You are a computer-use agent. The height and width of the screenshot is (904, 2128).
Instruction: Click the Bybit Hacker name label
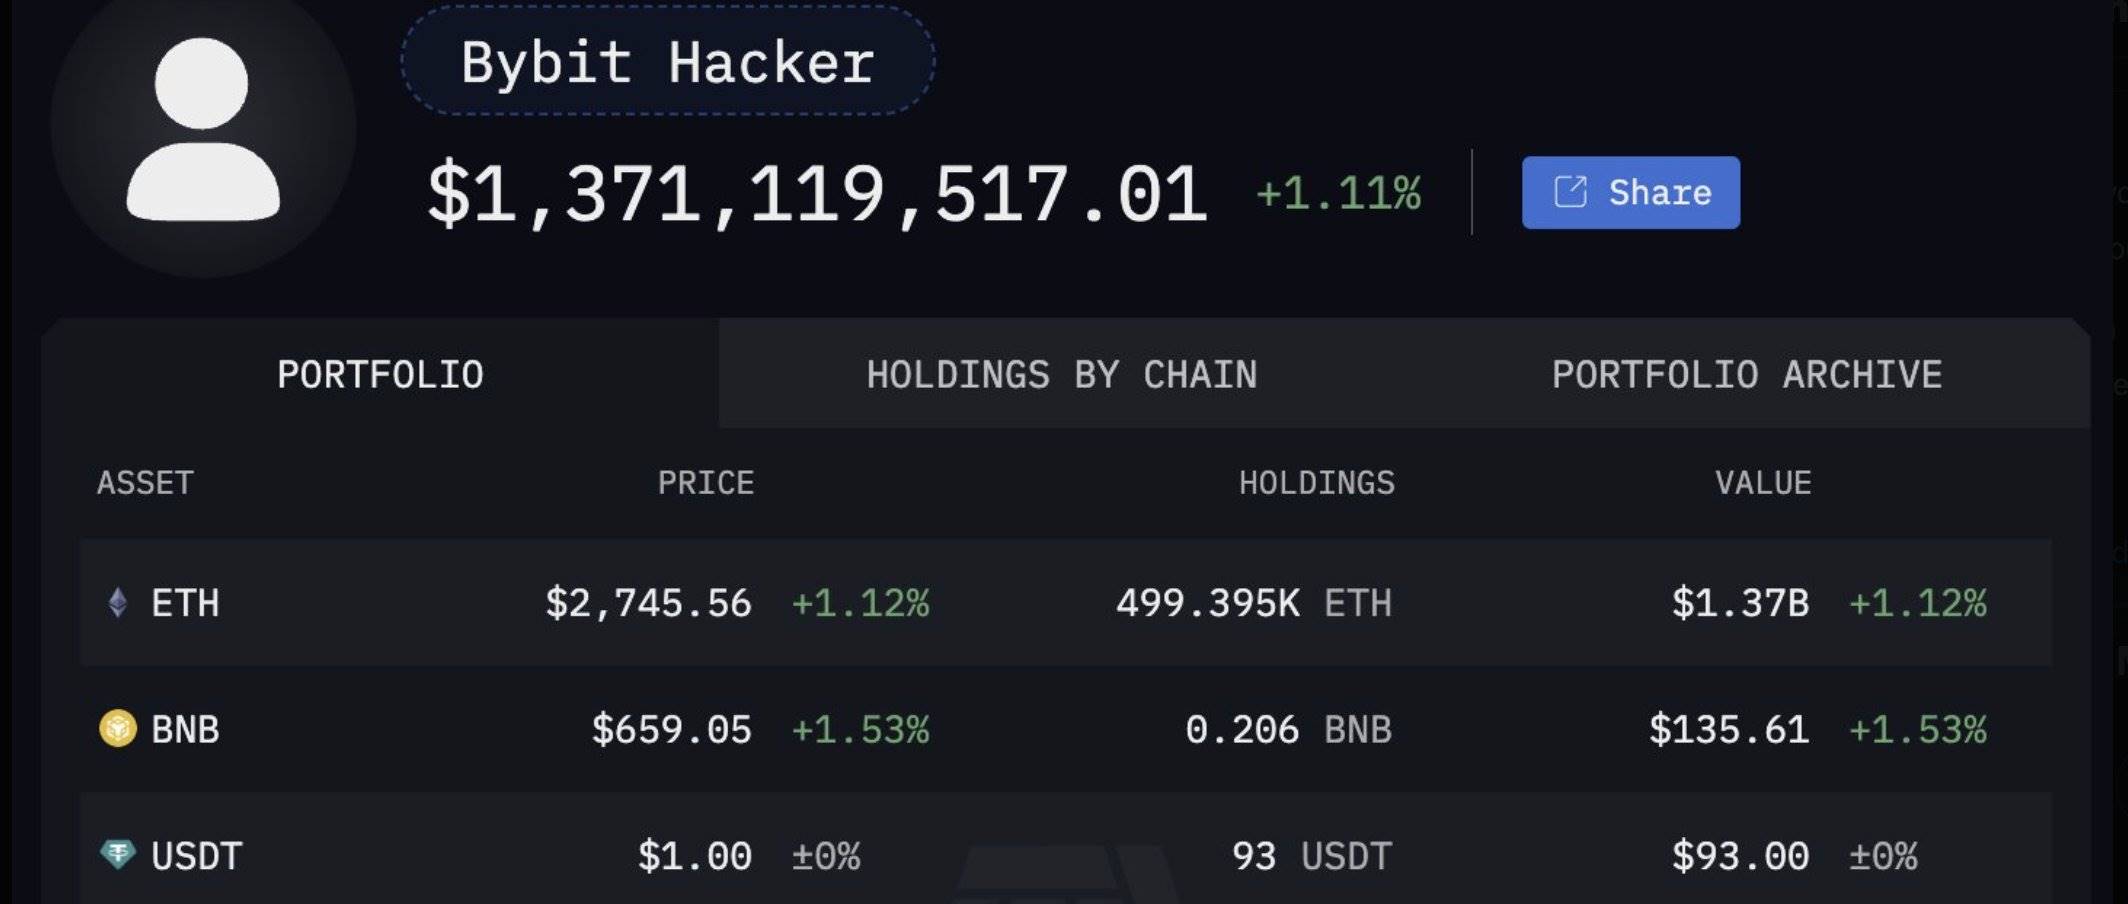click(x=666, y=63)
